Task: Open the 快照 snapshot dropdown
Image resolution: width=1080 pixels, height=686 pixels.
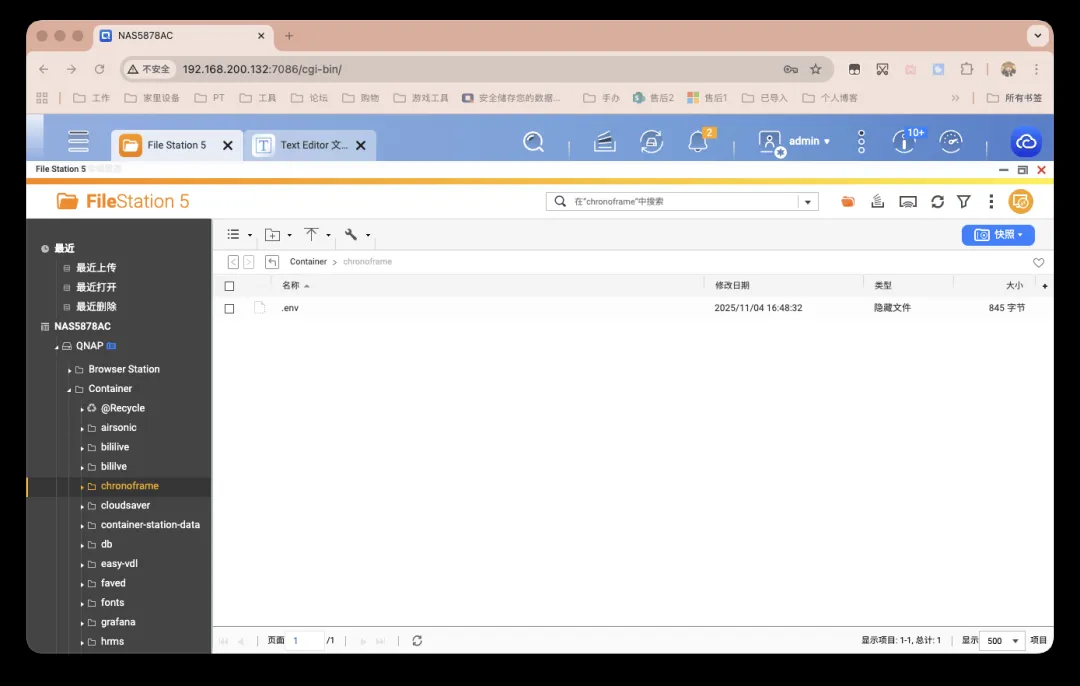Action: [998, 235]
